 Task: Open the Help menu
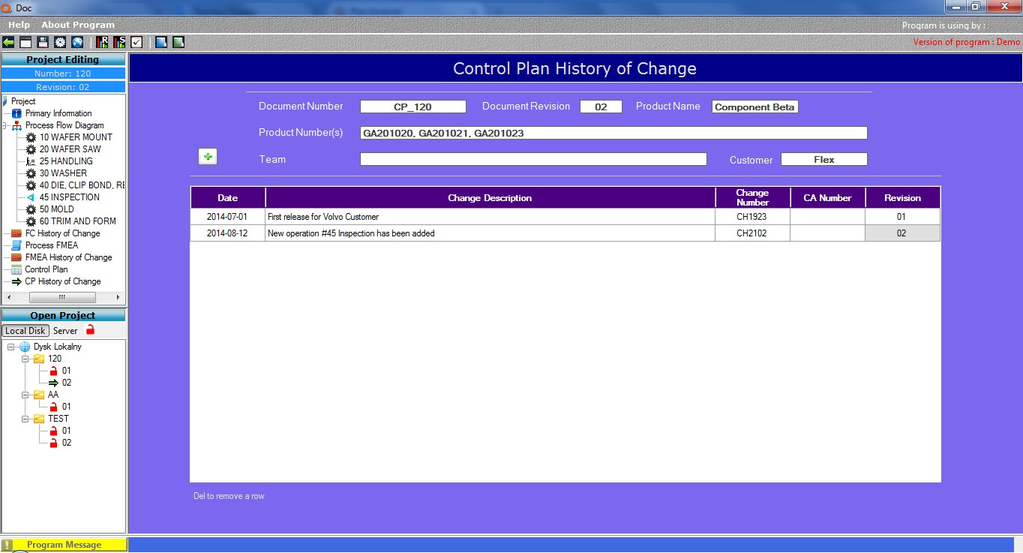pos(19,25)
